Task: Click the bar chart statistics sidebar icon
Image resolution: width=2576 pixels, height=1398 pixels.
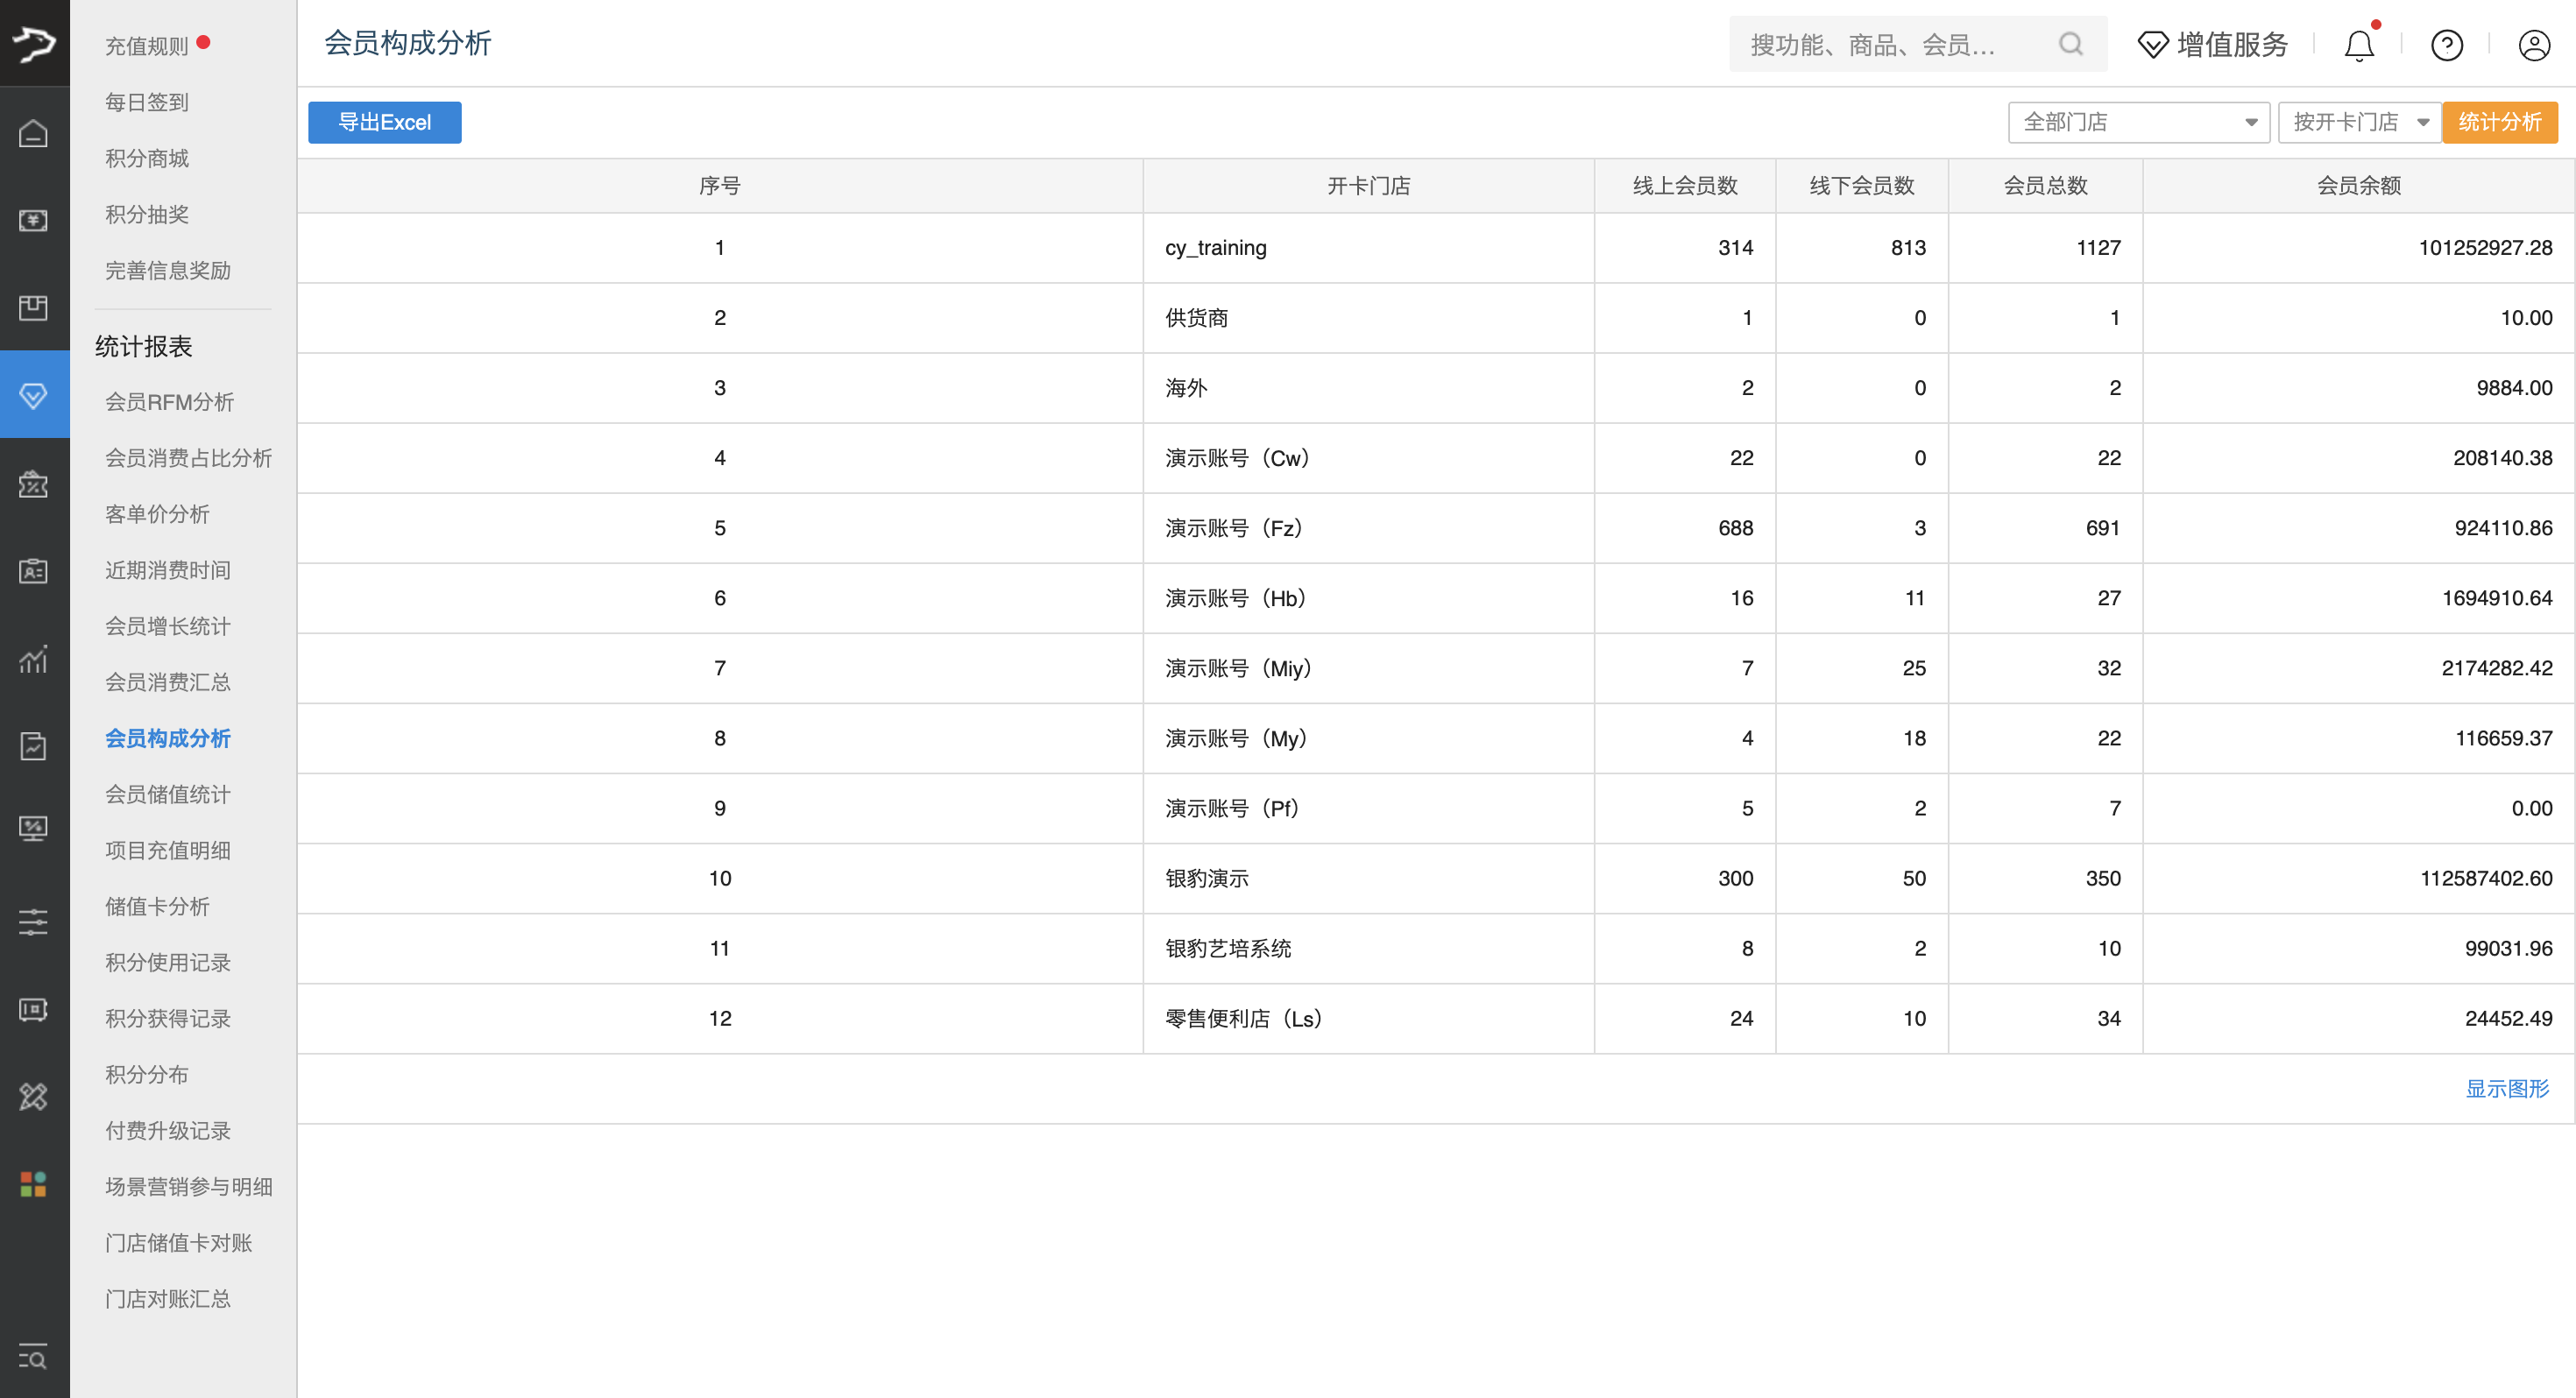Action: [34, 659]
